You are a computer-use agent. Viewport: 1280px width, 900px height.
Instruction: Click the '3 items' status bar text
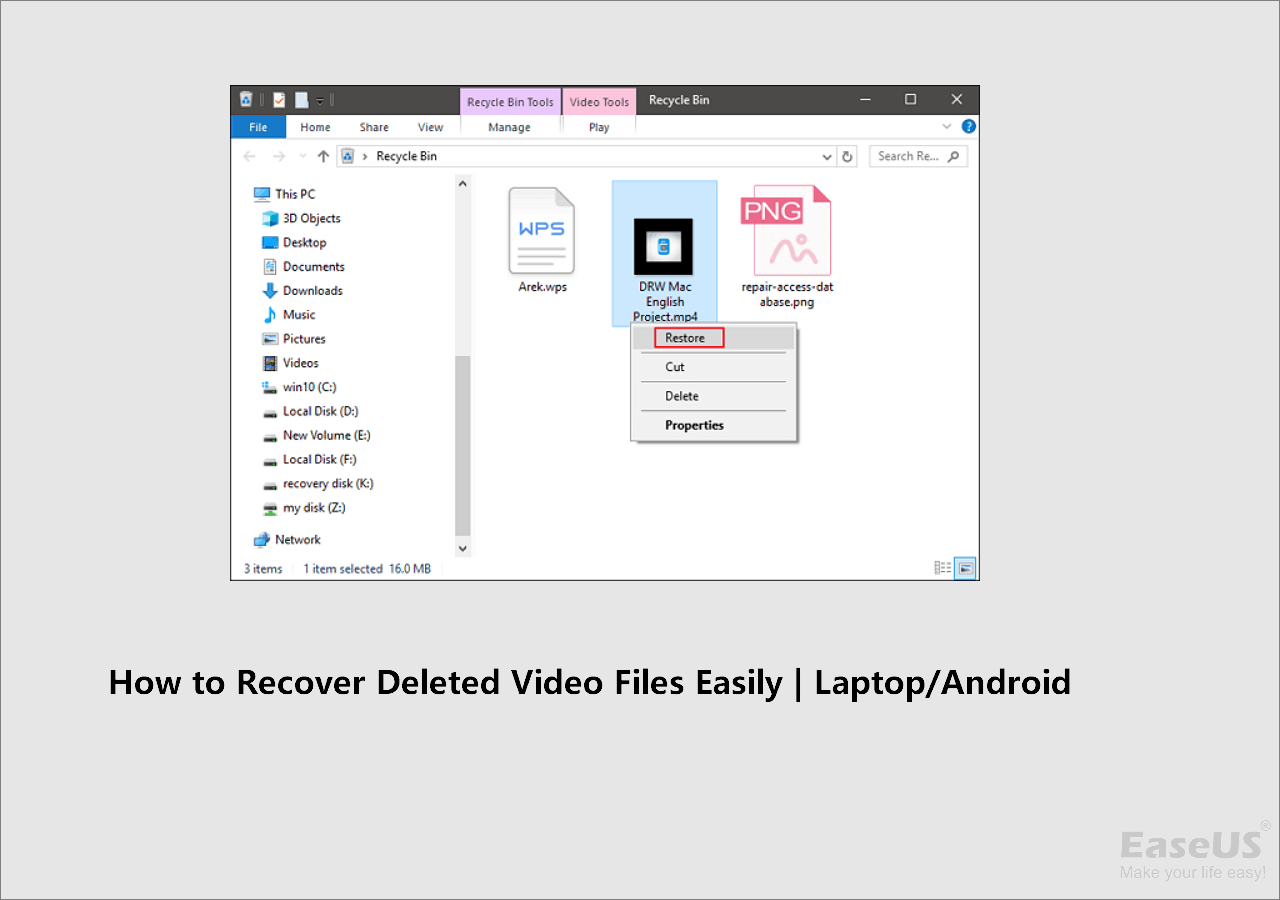[263, 569]
